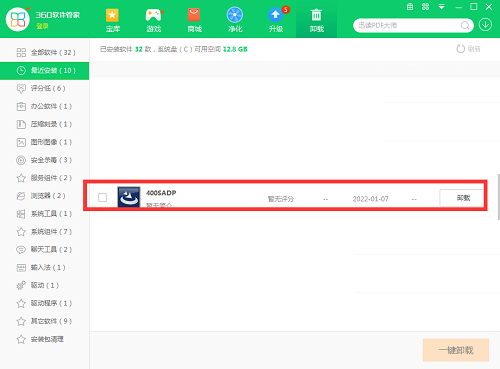Open the 安装包清理 sidebar item
Viewport: 500px width, 369px height.
tap(45, 339)
